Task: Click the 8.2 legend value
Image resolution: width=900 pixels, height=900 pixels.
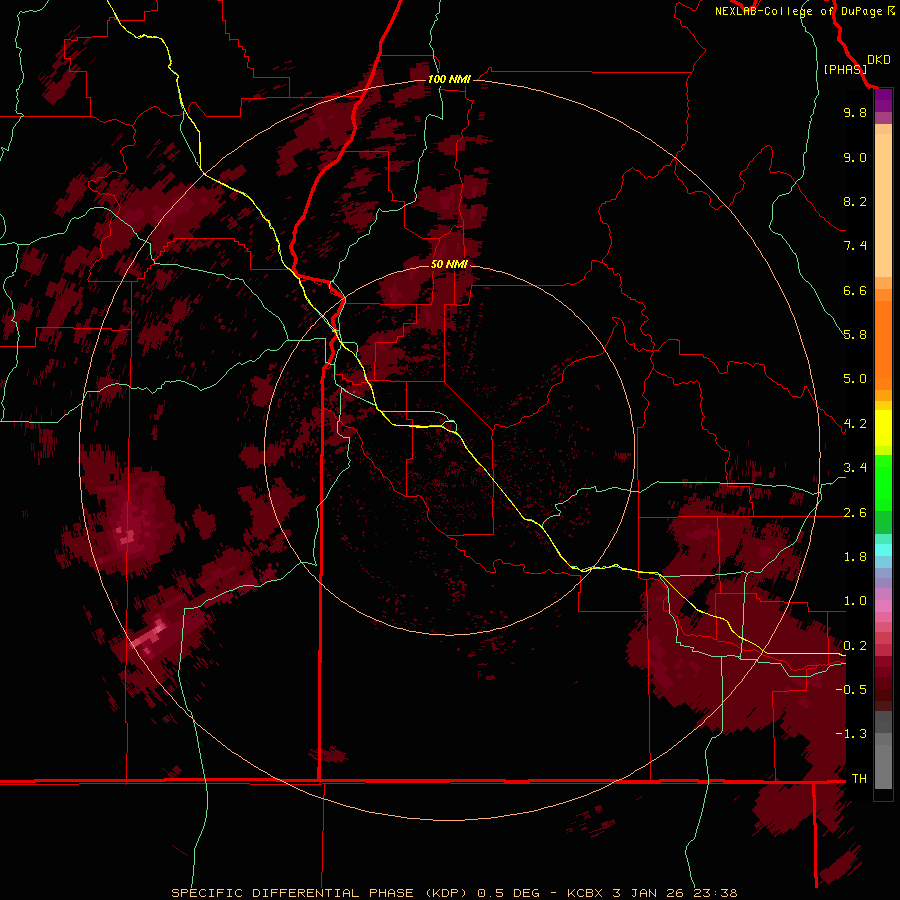Action: point(855,201)
